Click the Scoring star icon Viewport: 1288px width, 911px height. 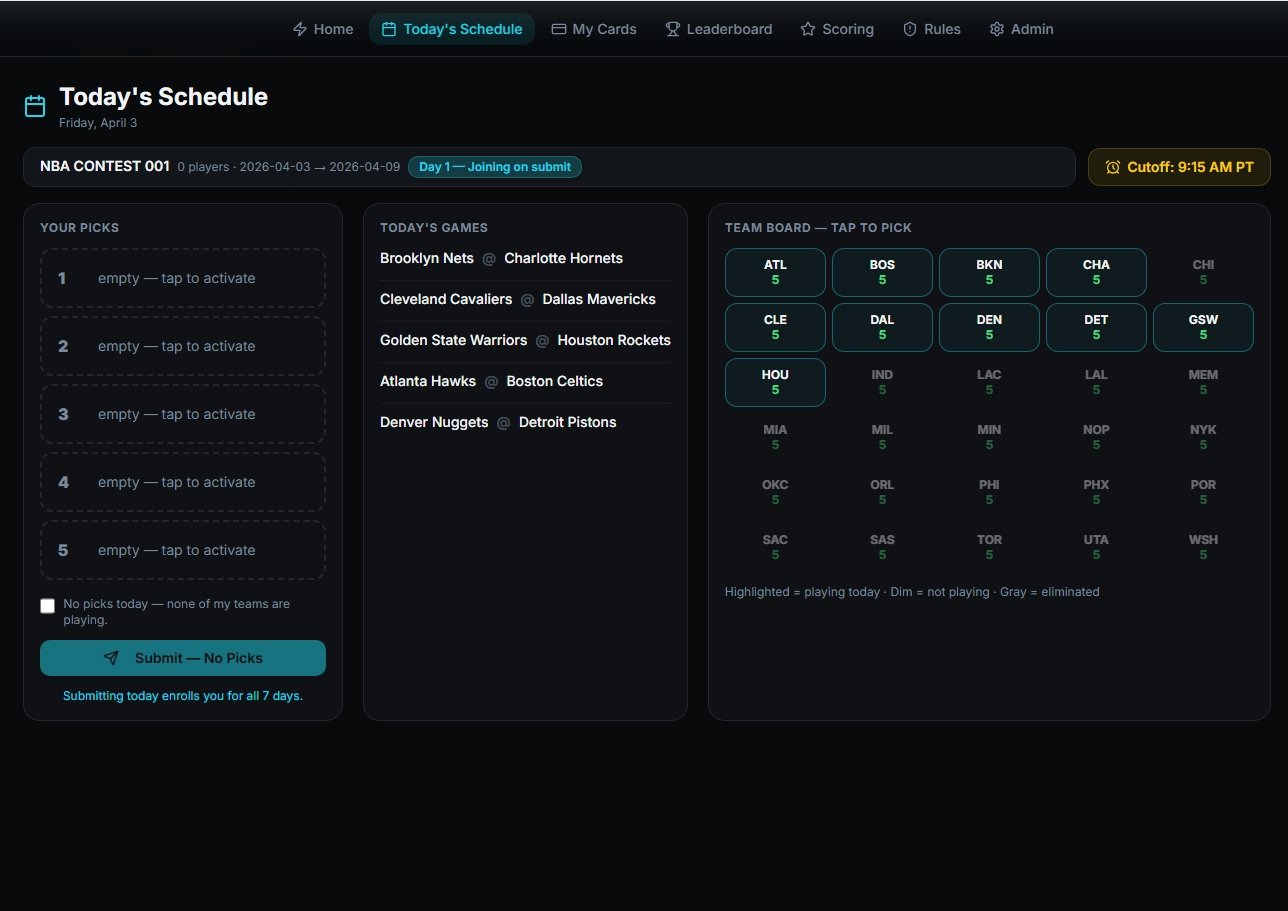click(x=808, y=29)
